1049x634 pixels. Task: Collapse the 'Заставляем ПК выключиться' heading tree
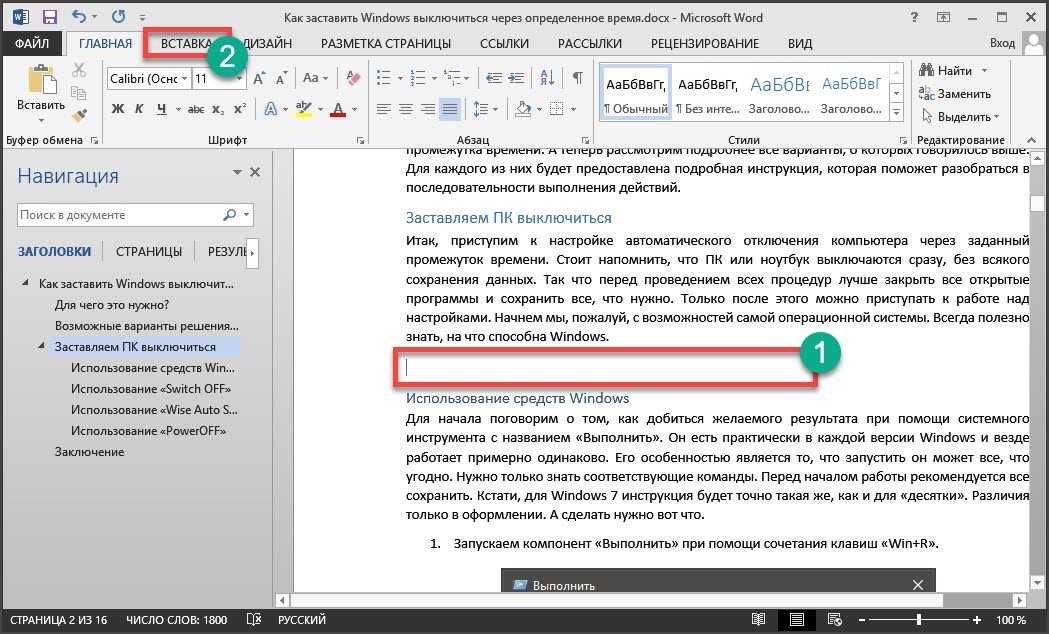(x=41, y=346)
